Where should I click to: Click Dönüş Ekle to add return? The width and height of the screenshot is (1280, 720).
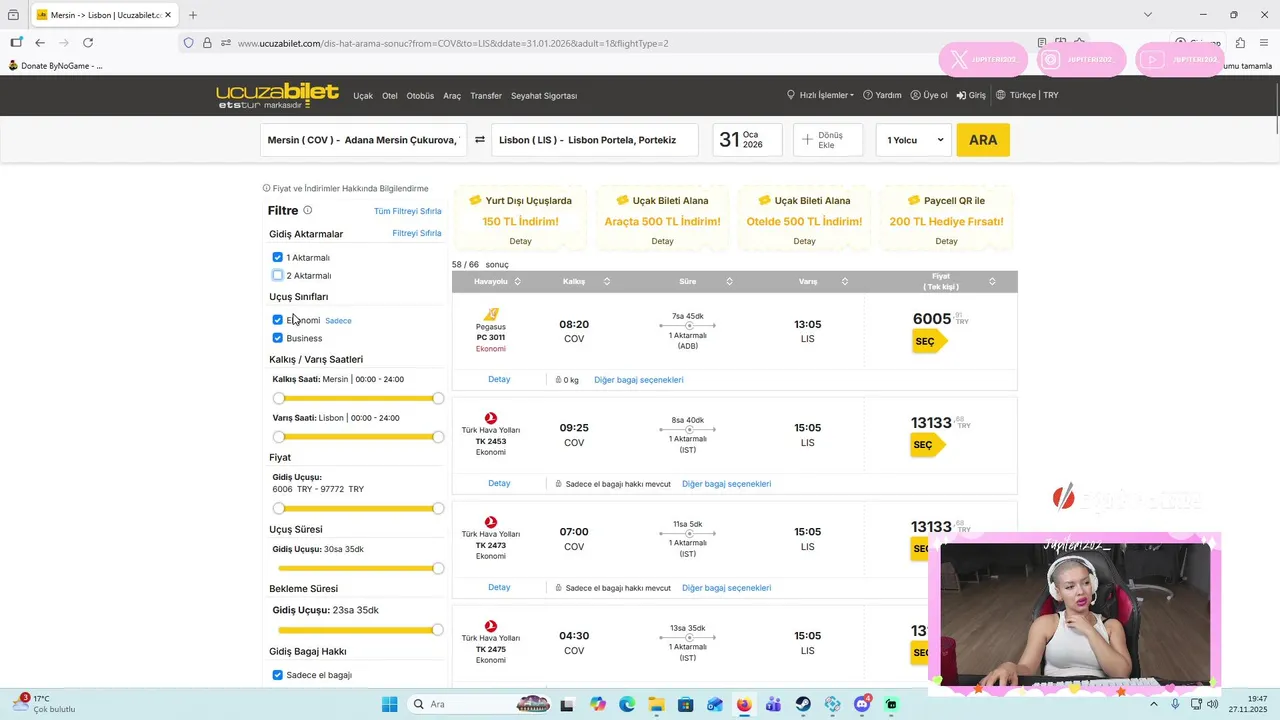click(x=828, y=140)
